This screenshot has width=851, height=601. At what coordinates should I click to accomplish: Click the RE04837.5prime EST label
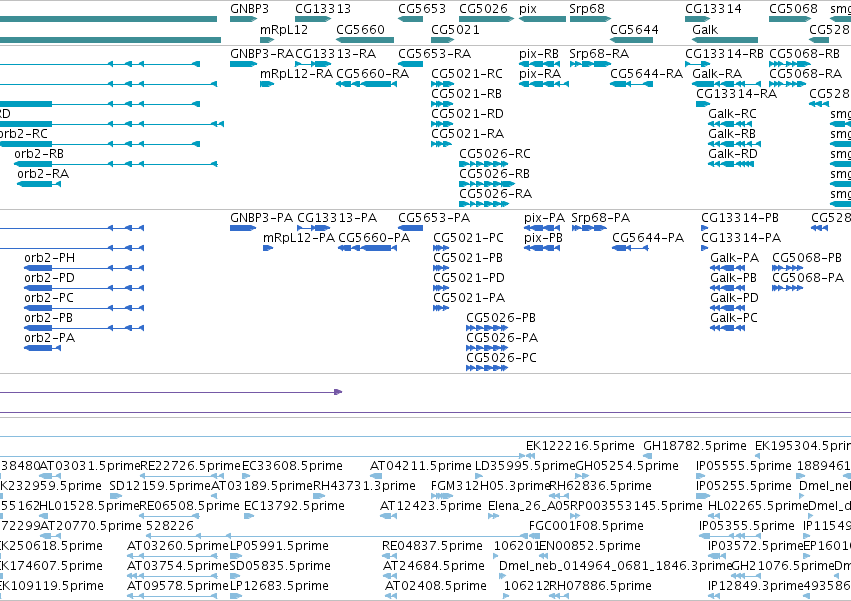pos(432,546)
